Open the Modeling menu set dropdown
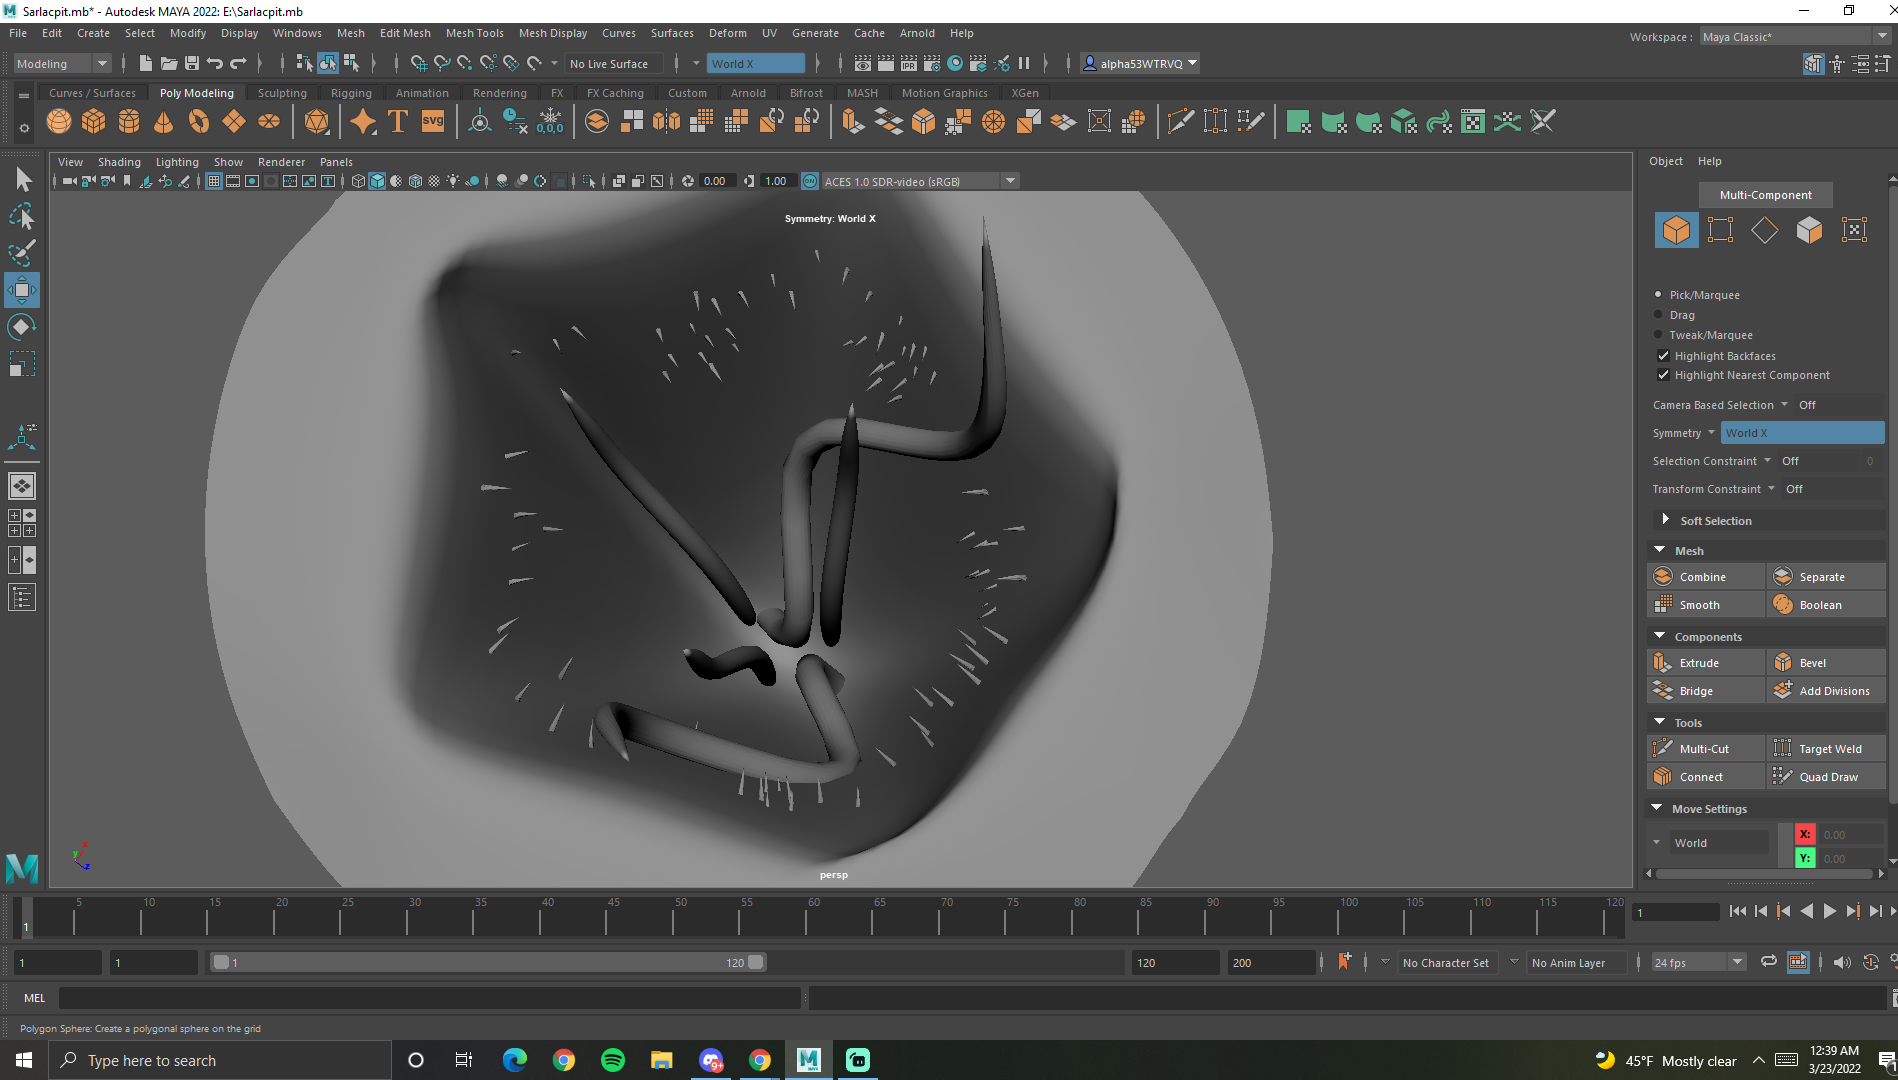Viewport: 1898px width, 1080px height. 62,64
